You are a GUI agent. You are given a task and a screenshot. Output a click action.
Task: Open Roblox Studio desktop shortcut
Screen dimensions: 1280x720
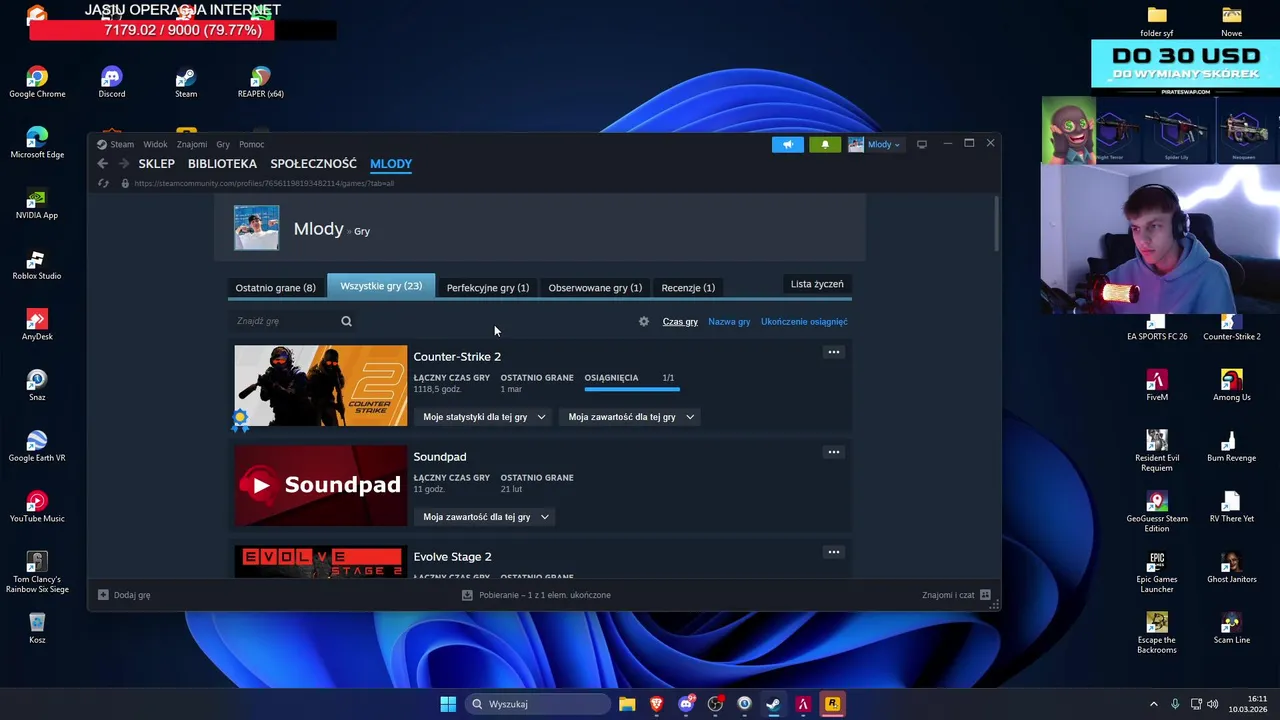pyautogui.click(x=37, y=265)
